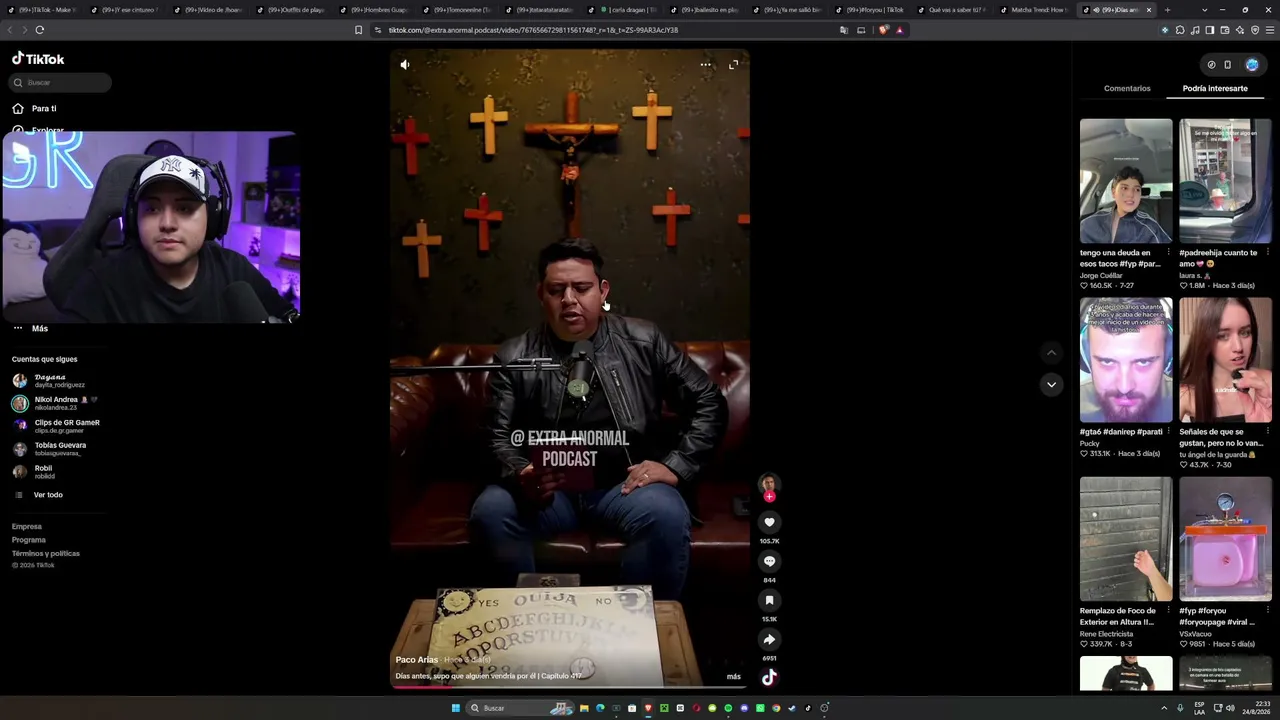This screenshot has width=1280, height=720.
Task: Expand the Términos y políticas section
Action: tap(46, 553)
